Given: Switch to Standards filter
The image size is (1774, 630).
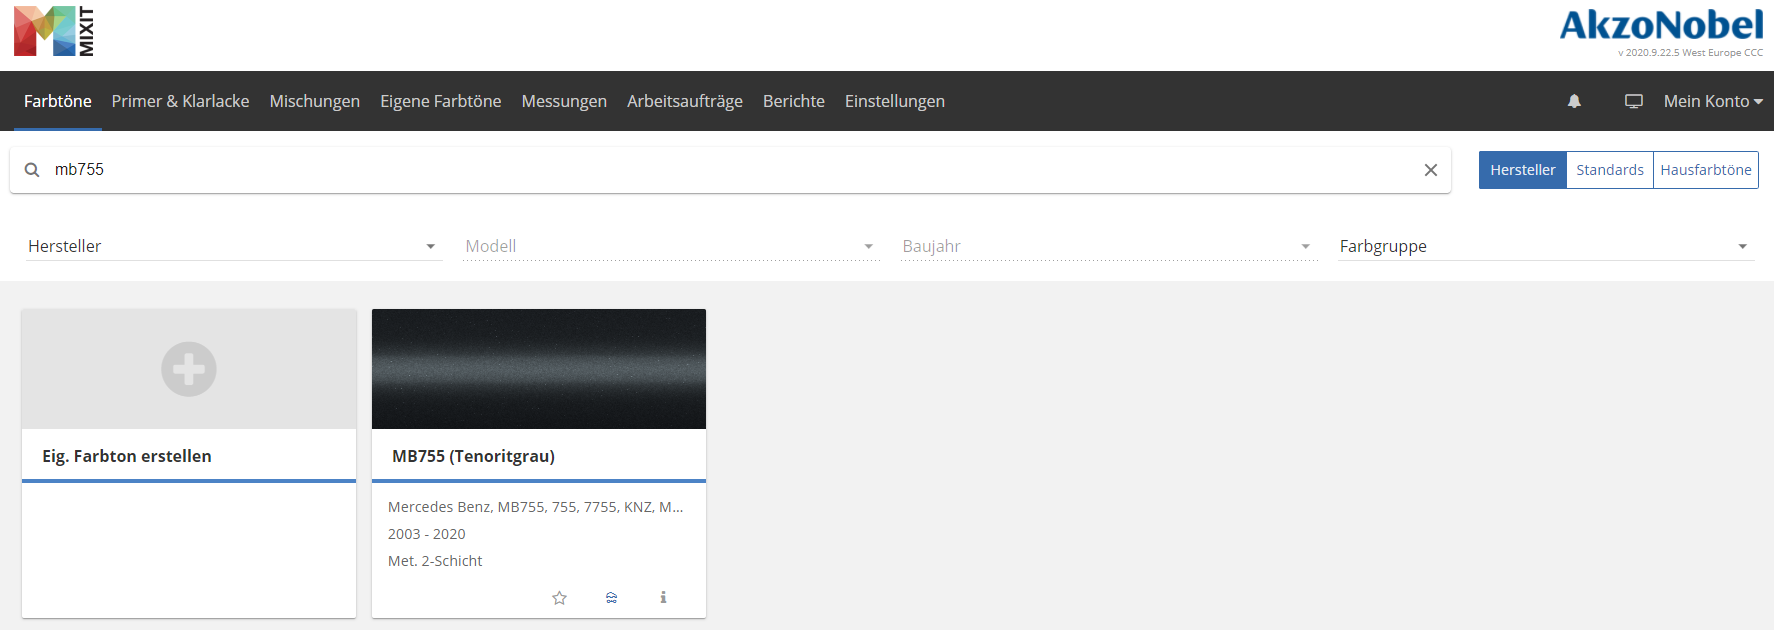Looking at the screenshot, I should pyautogui.click(x=1610, y=170).
